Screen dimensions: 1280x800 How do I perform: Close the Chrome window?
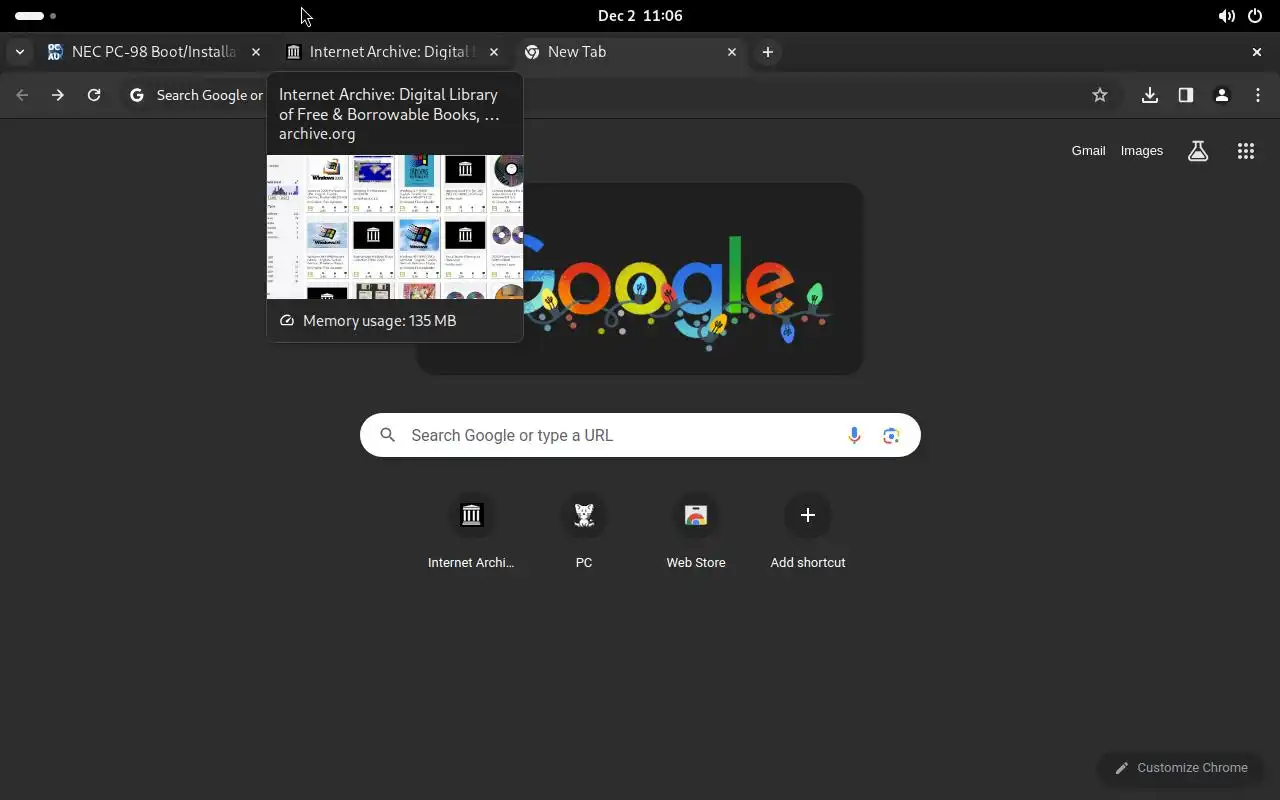tap(1257, 52)
